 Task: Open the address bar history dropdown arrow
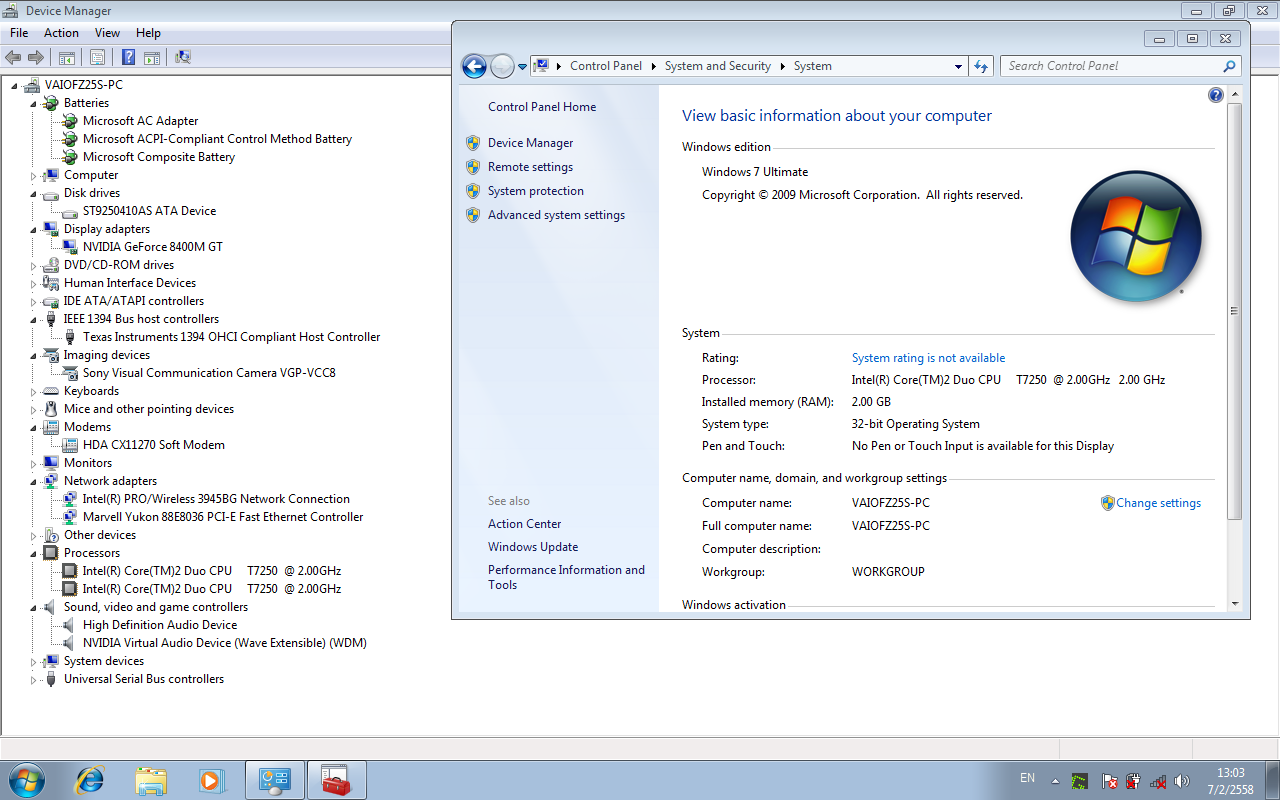click(958, 66)
